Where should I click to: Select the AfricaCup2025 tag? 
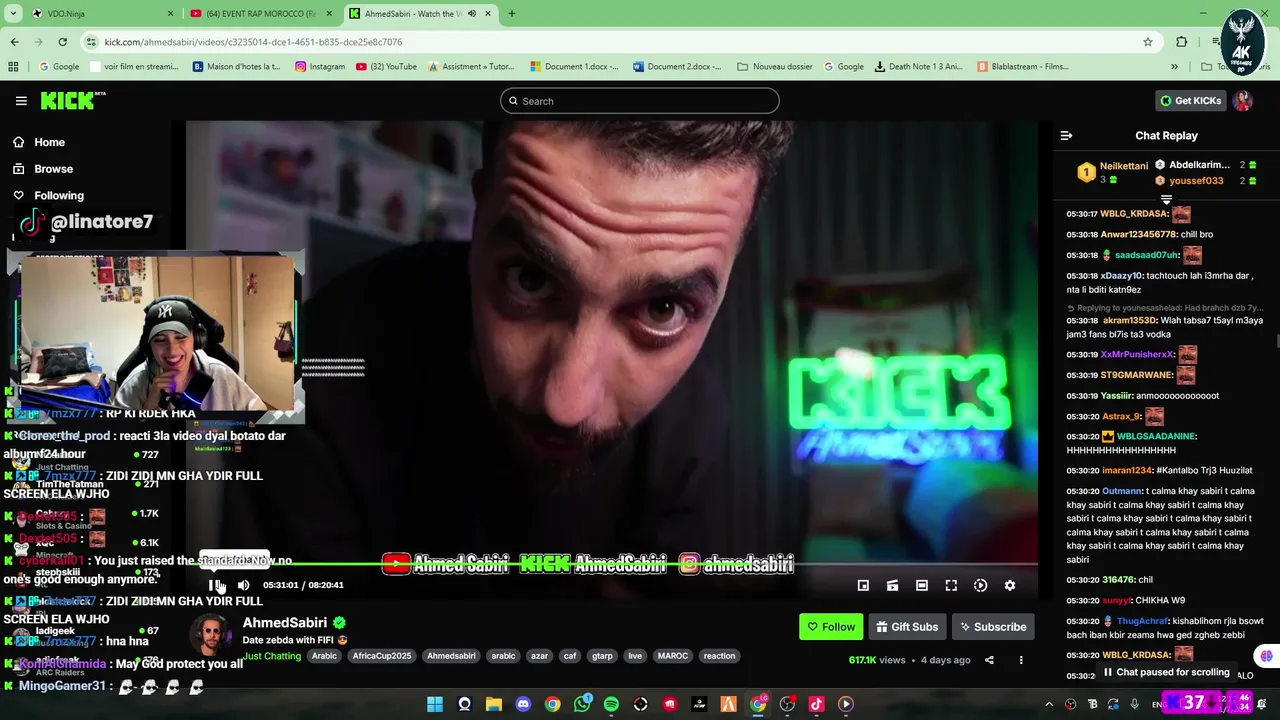click(x=382, y=656)
